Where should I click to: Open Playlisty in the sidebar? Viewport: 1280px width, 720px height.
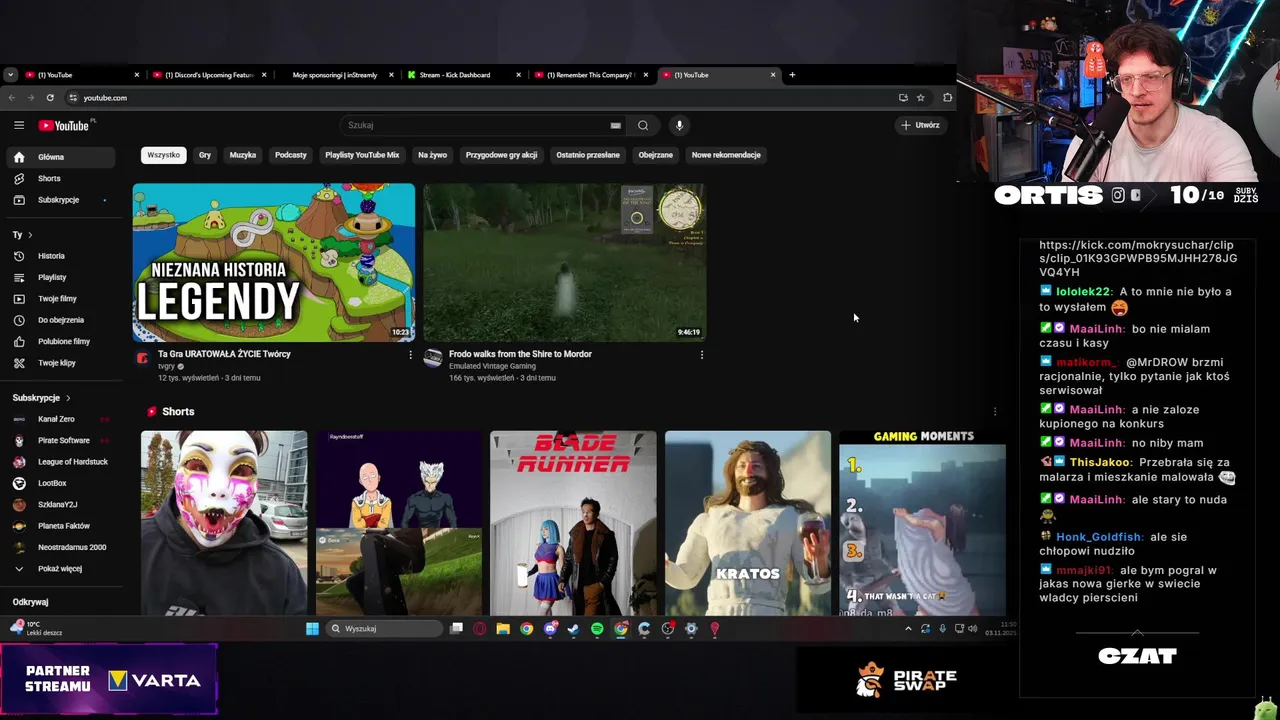coord(62,277)
